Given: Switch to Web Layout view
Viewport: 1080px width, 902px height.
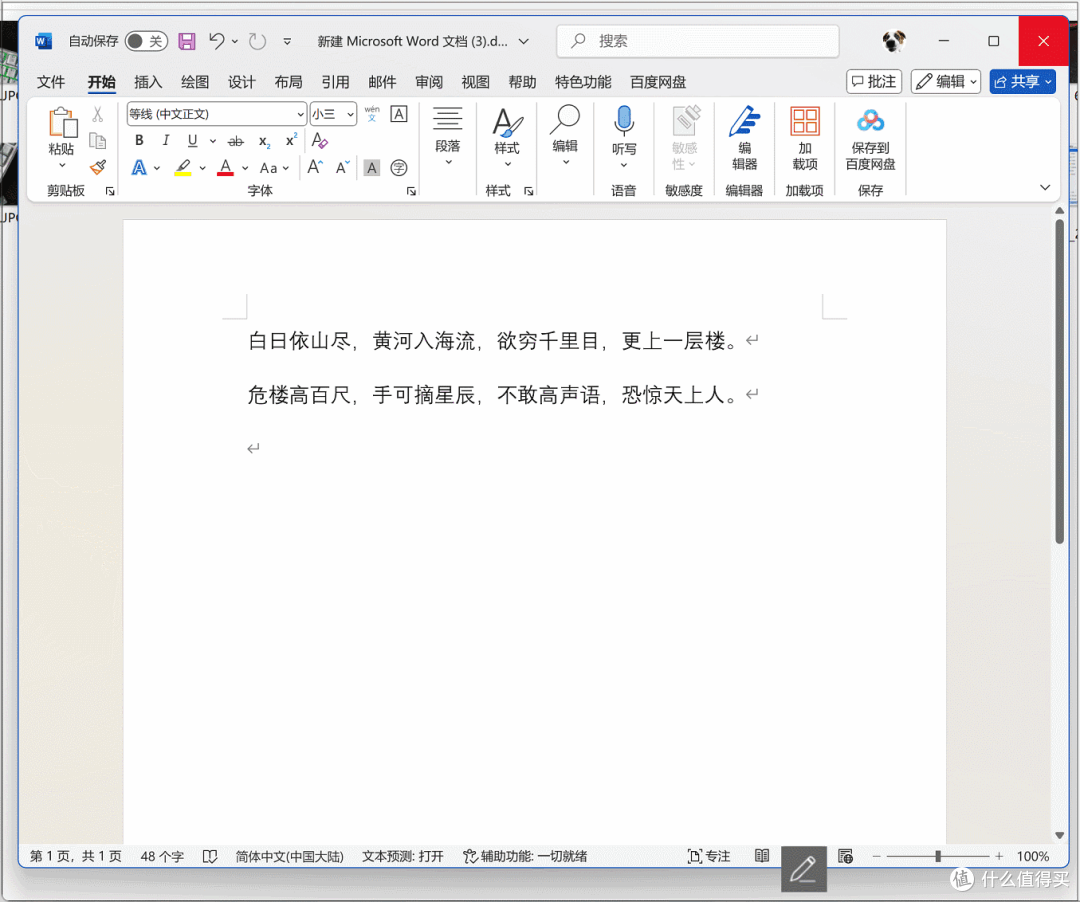Looking at the screenshot, I should coord(846,856).
